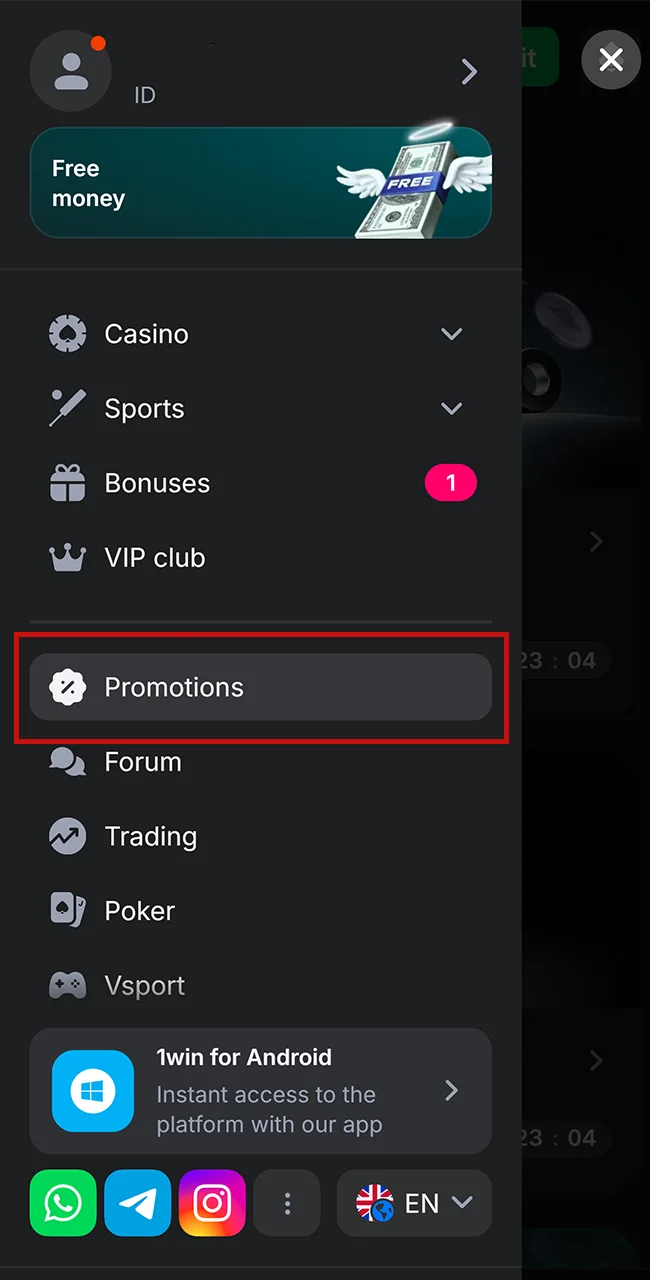
Task: Open WhatsApp contact icon
Action: click(63, 1203)
